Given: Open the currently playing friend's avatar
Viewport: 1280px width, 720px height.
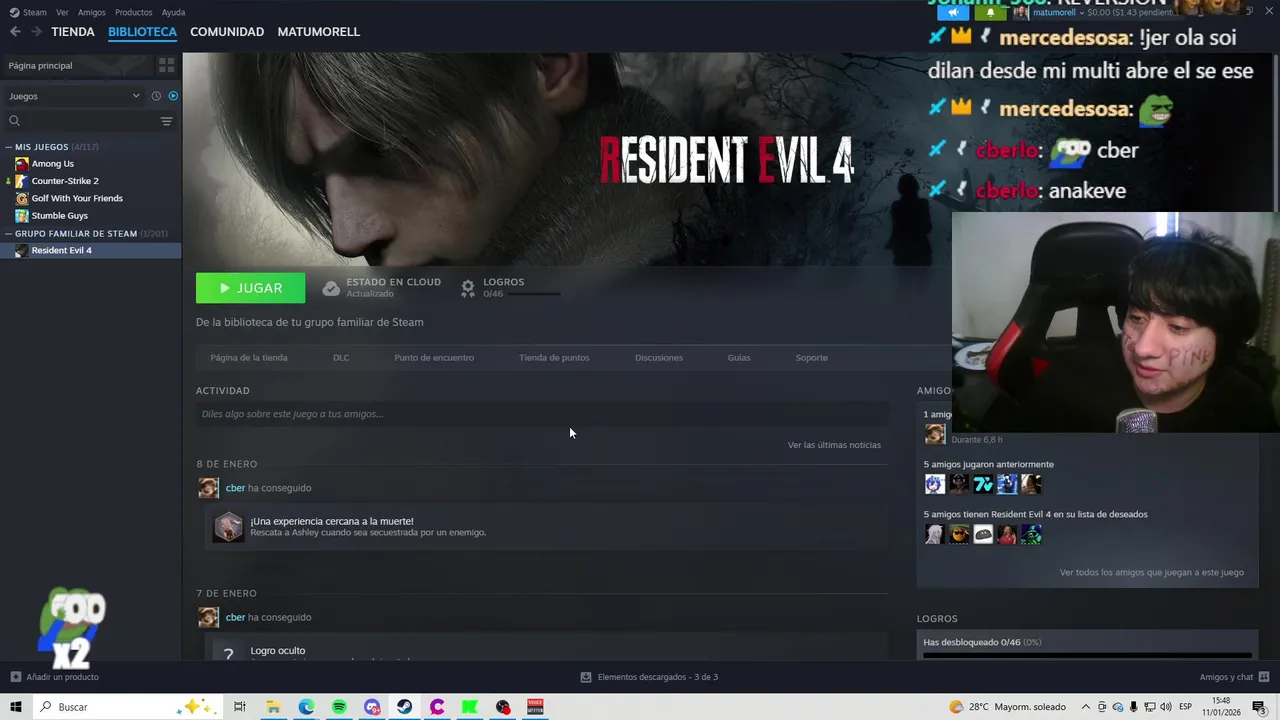Looking at the screenshot, I should point(935,434).
